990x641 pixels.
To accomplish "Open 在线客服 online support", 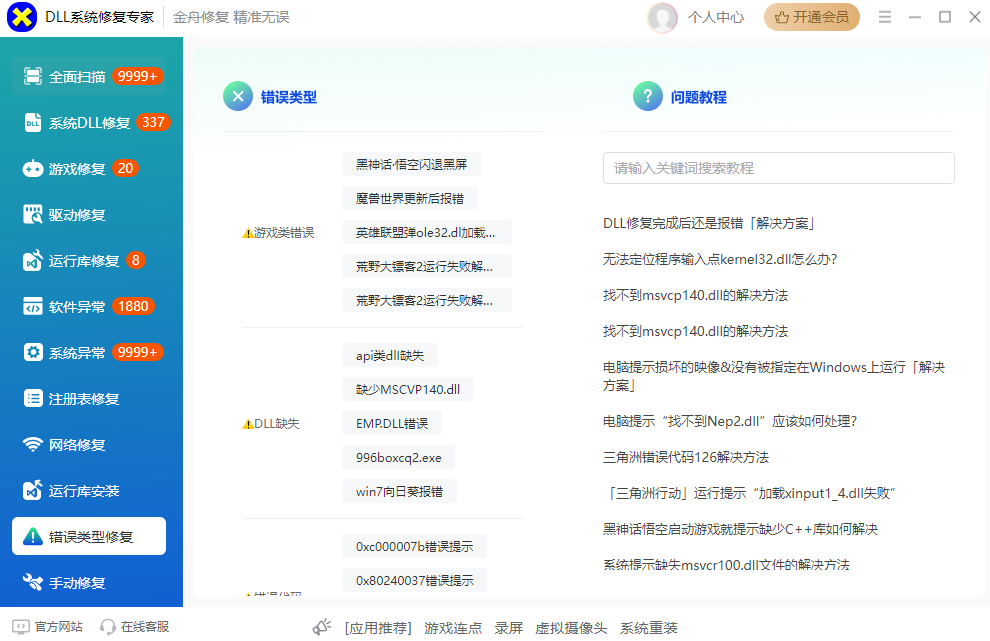I will [144, 627].
